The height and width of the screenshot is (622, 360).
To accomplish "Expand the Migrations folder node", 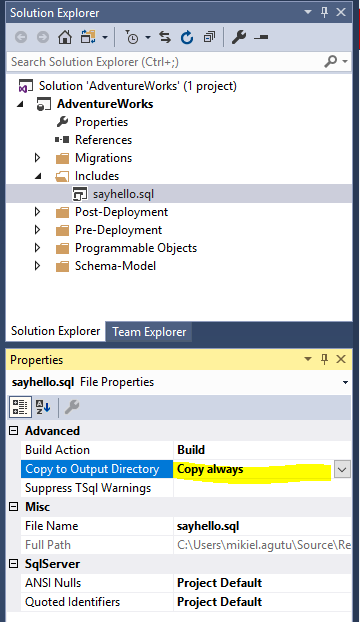I will (37, 158).
